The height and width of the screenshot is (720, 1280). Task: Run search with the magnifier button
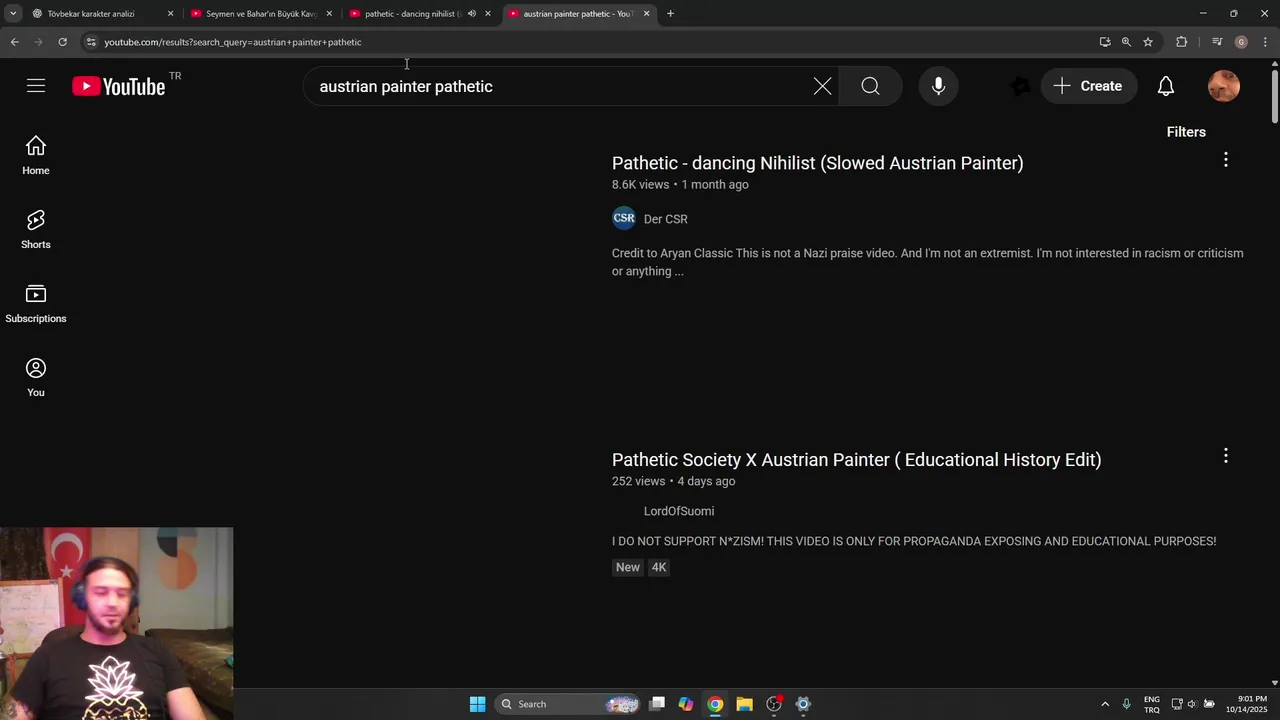(870, 86)
